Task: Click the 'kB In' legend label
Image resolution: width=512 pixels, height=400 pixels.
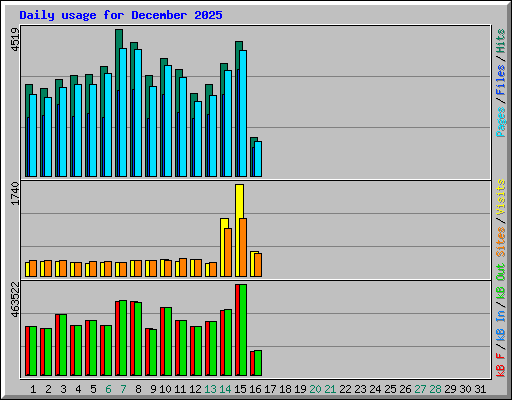Action: coord(500,325)
